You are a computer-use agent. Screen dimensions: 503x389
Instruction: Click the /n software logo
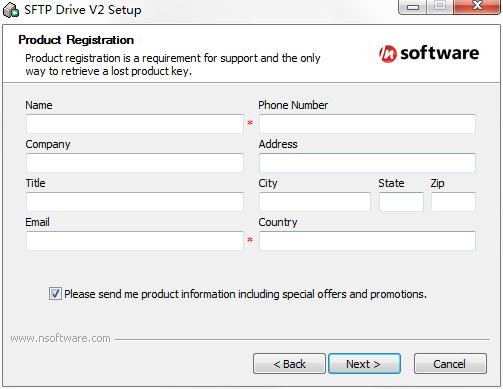point(429,53)
